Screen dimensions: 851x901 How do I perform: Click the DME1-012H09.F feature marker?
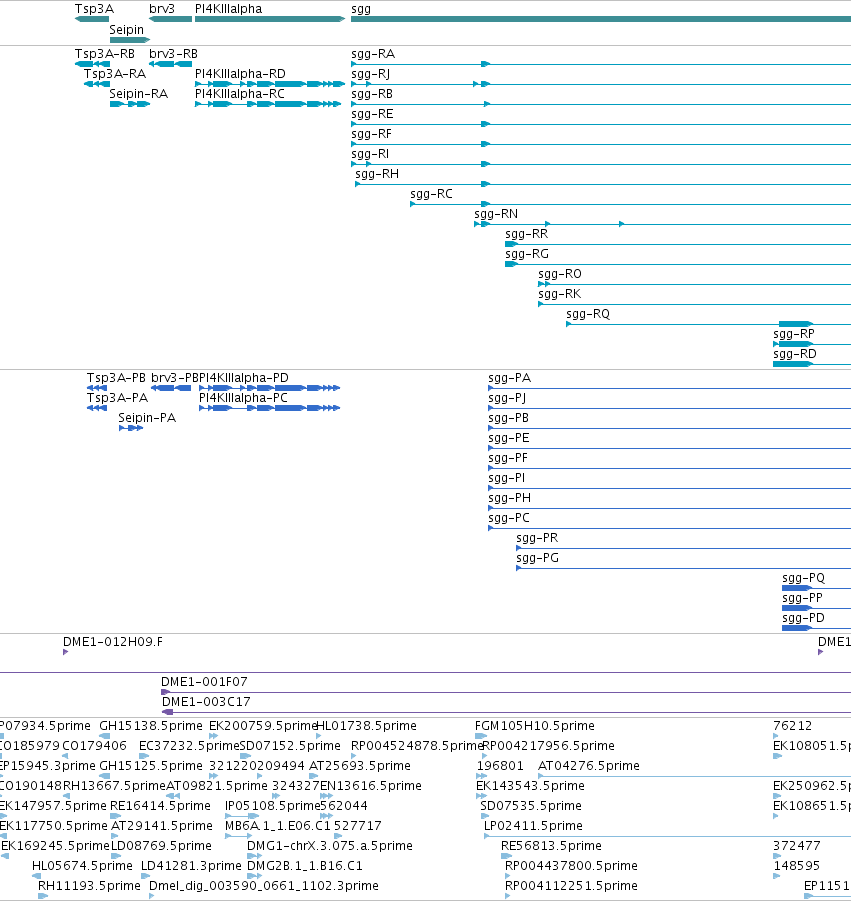click(66, 652)
